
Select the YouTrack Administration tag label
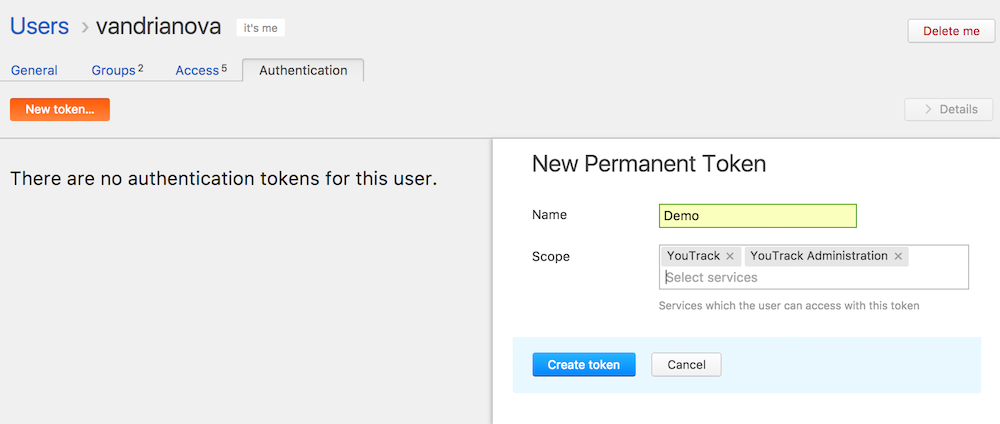818,257
